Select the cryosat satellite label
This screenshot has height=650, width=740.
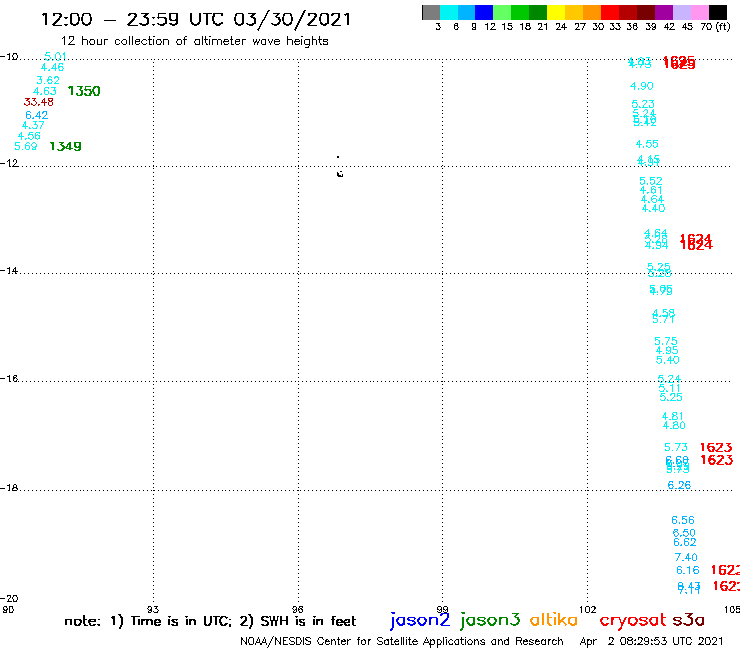point(632,621)
